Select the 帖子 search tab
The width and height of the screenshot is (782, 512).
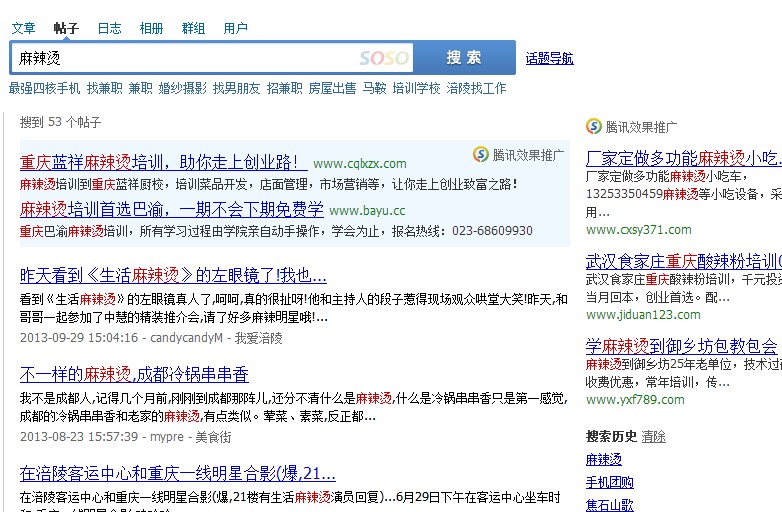66,28
